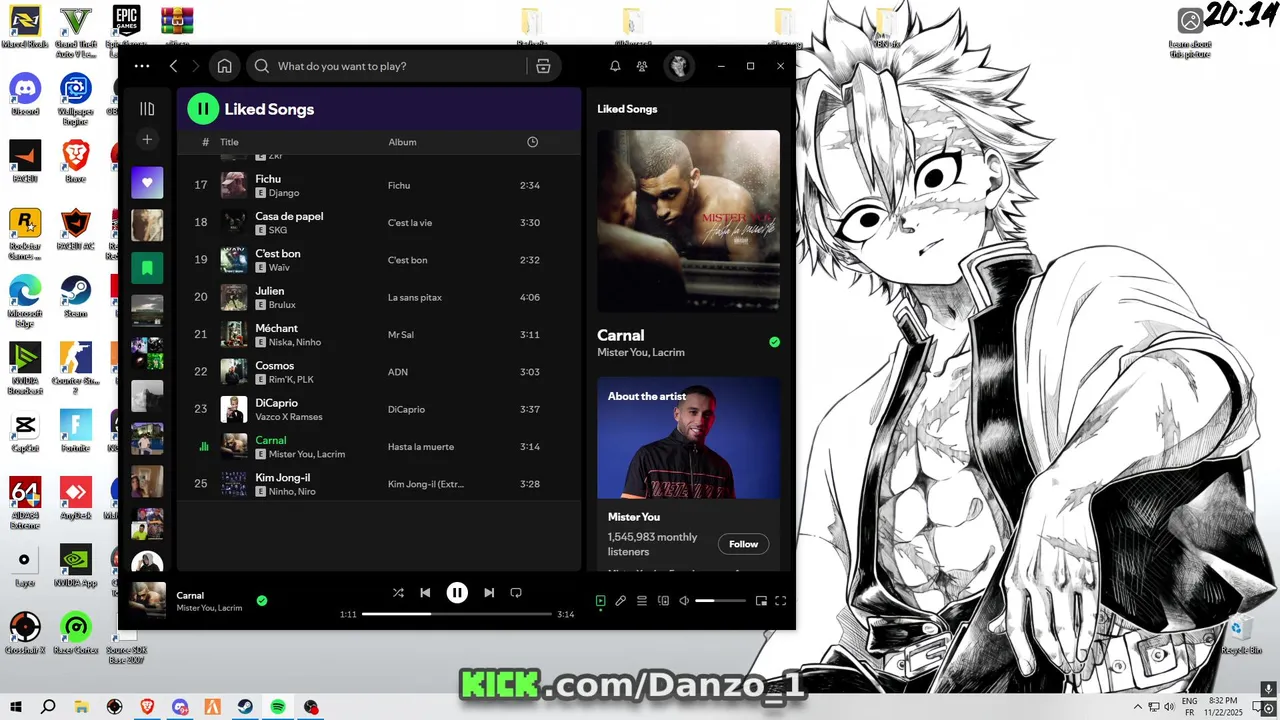
Task: Open the green bookmark Your Episodes tile
Action: point(147,267)
